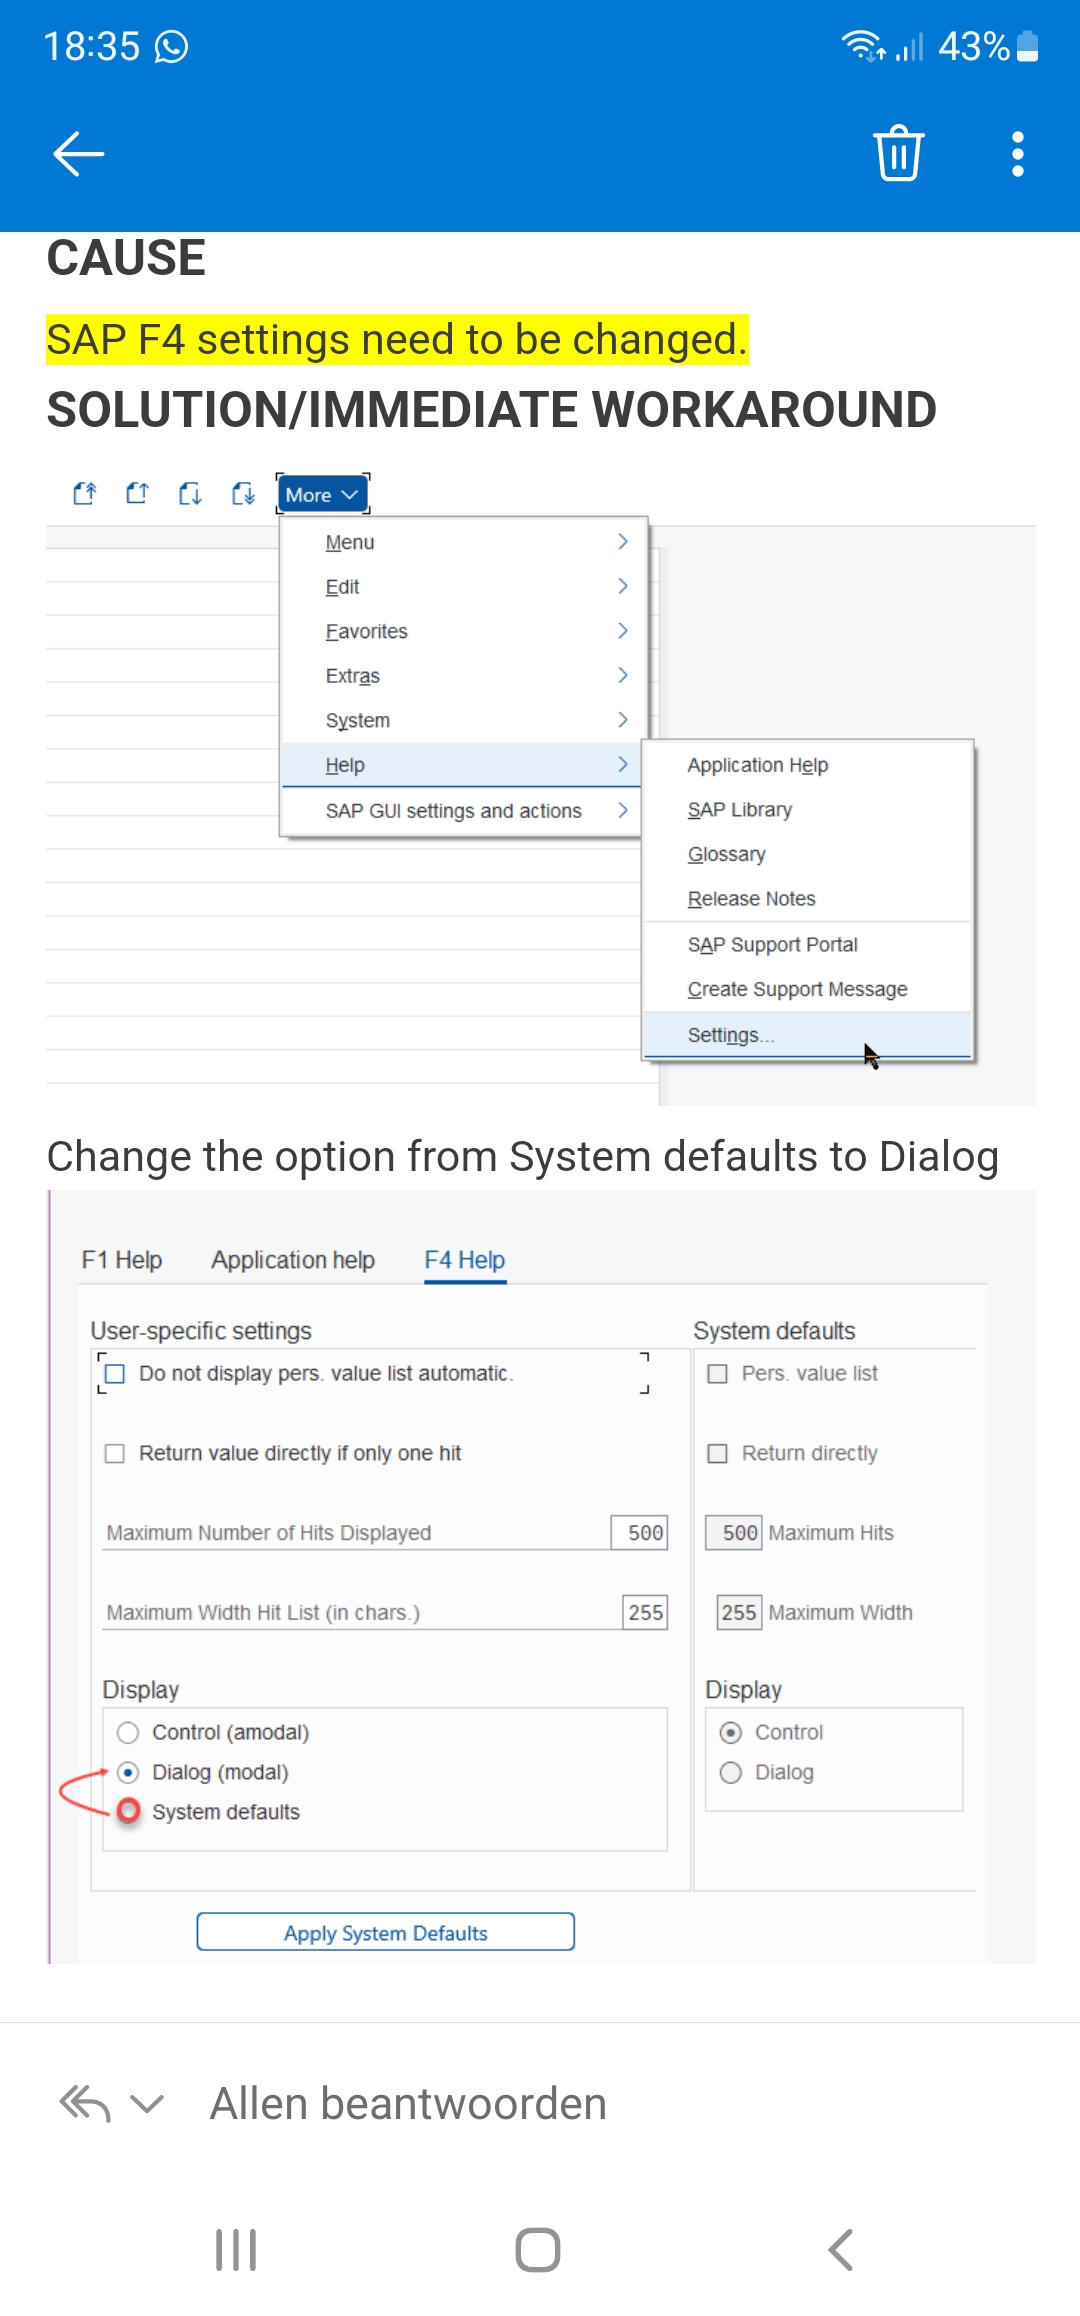Click the first upload toolbar icon
This screenshot has height=2316, width=1080.
pyautogui.click(x=85, y=493)
